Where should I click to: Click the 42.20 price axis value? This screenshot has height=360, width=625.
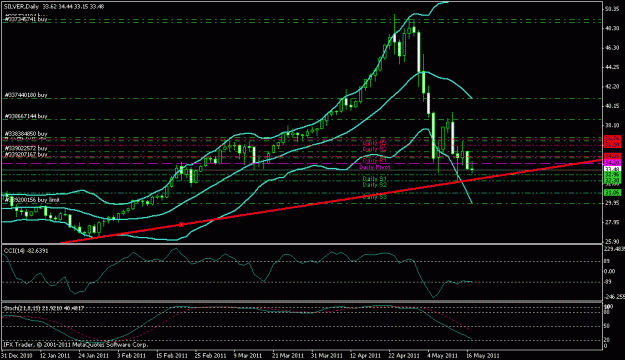point(612,86)
